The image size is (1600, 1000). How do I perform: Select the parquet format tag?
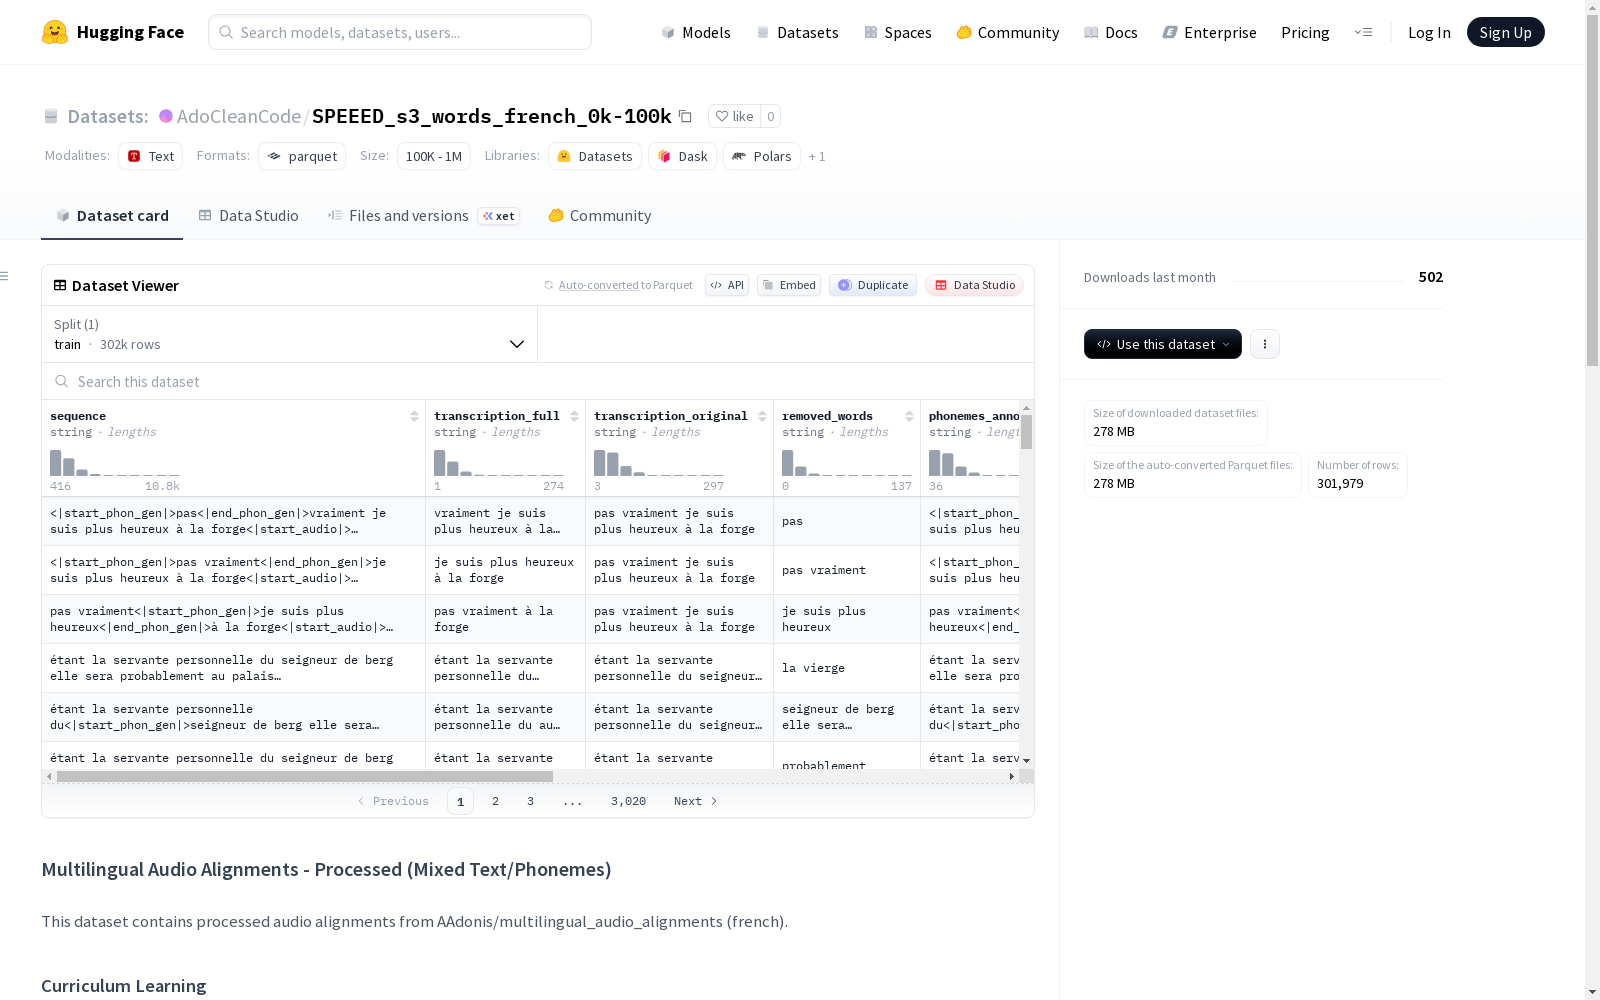pyautogui.click(x=302, y=156)
